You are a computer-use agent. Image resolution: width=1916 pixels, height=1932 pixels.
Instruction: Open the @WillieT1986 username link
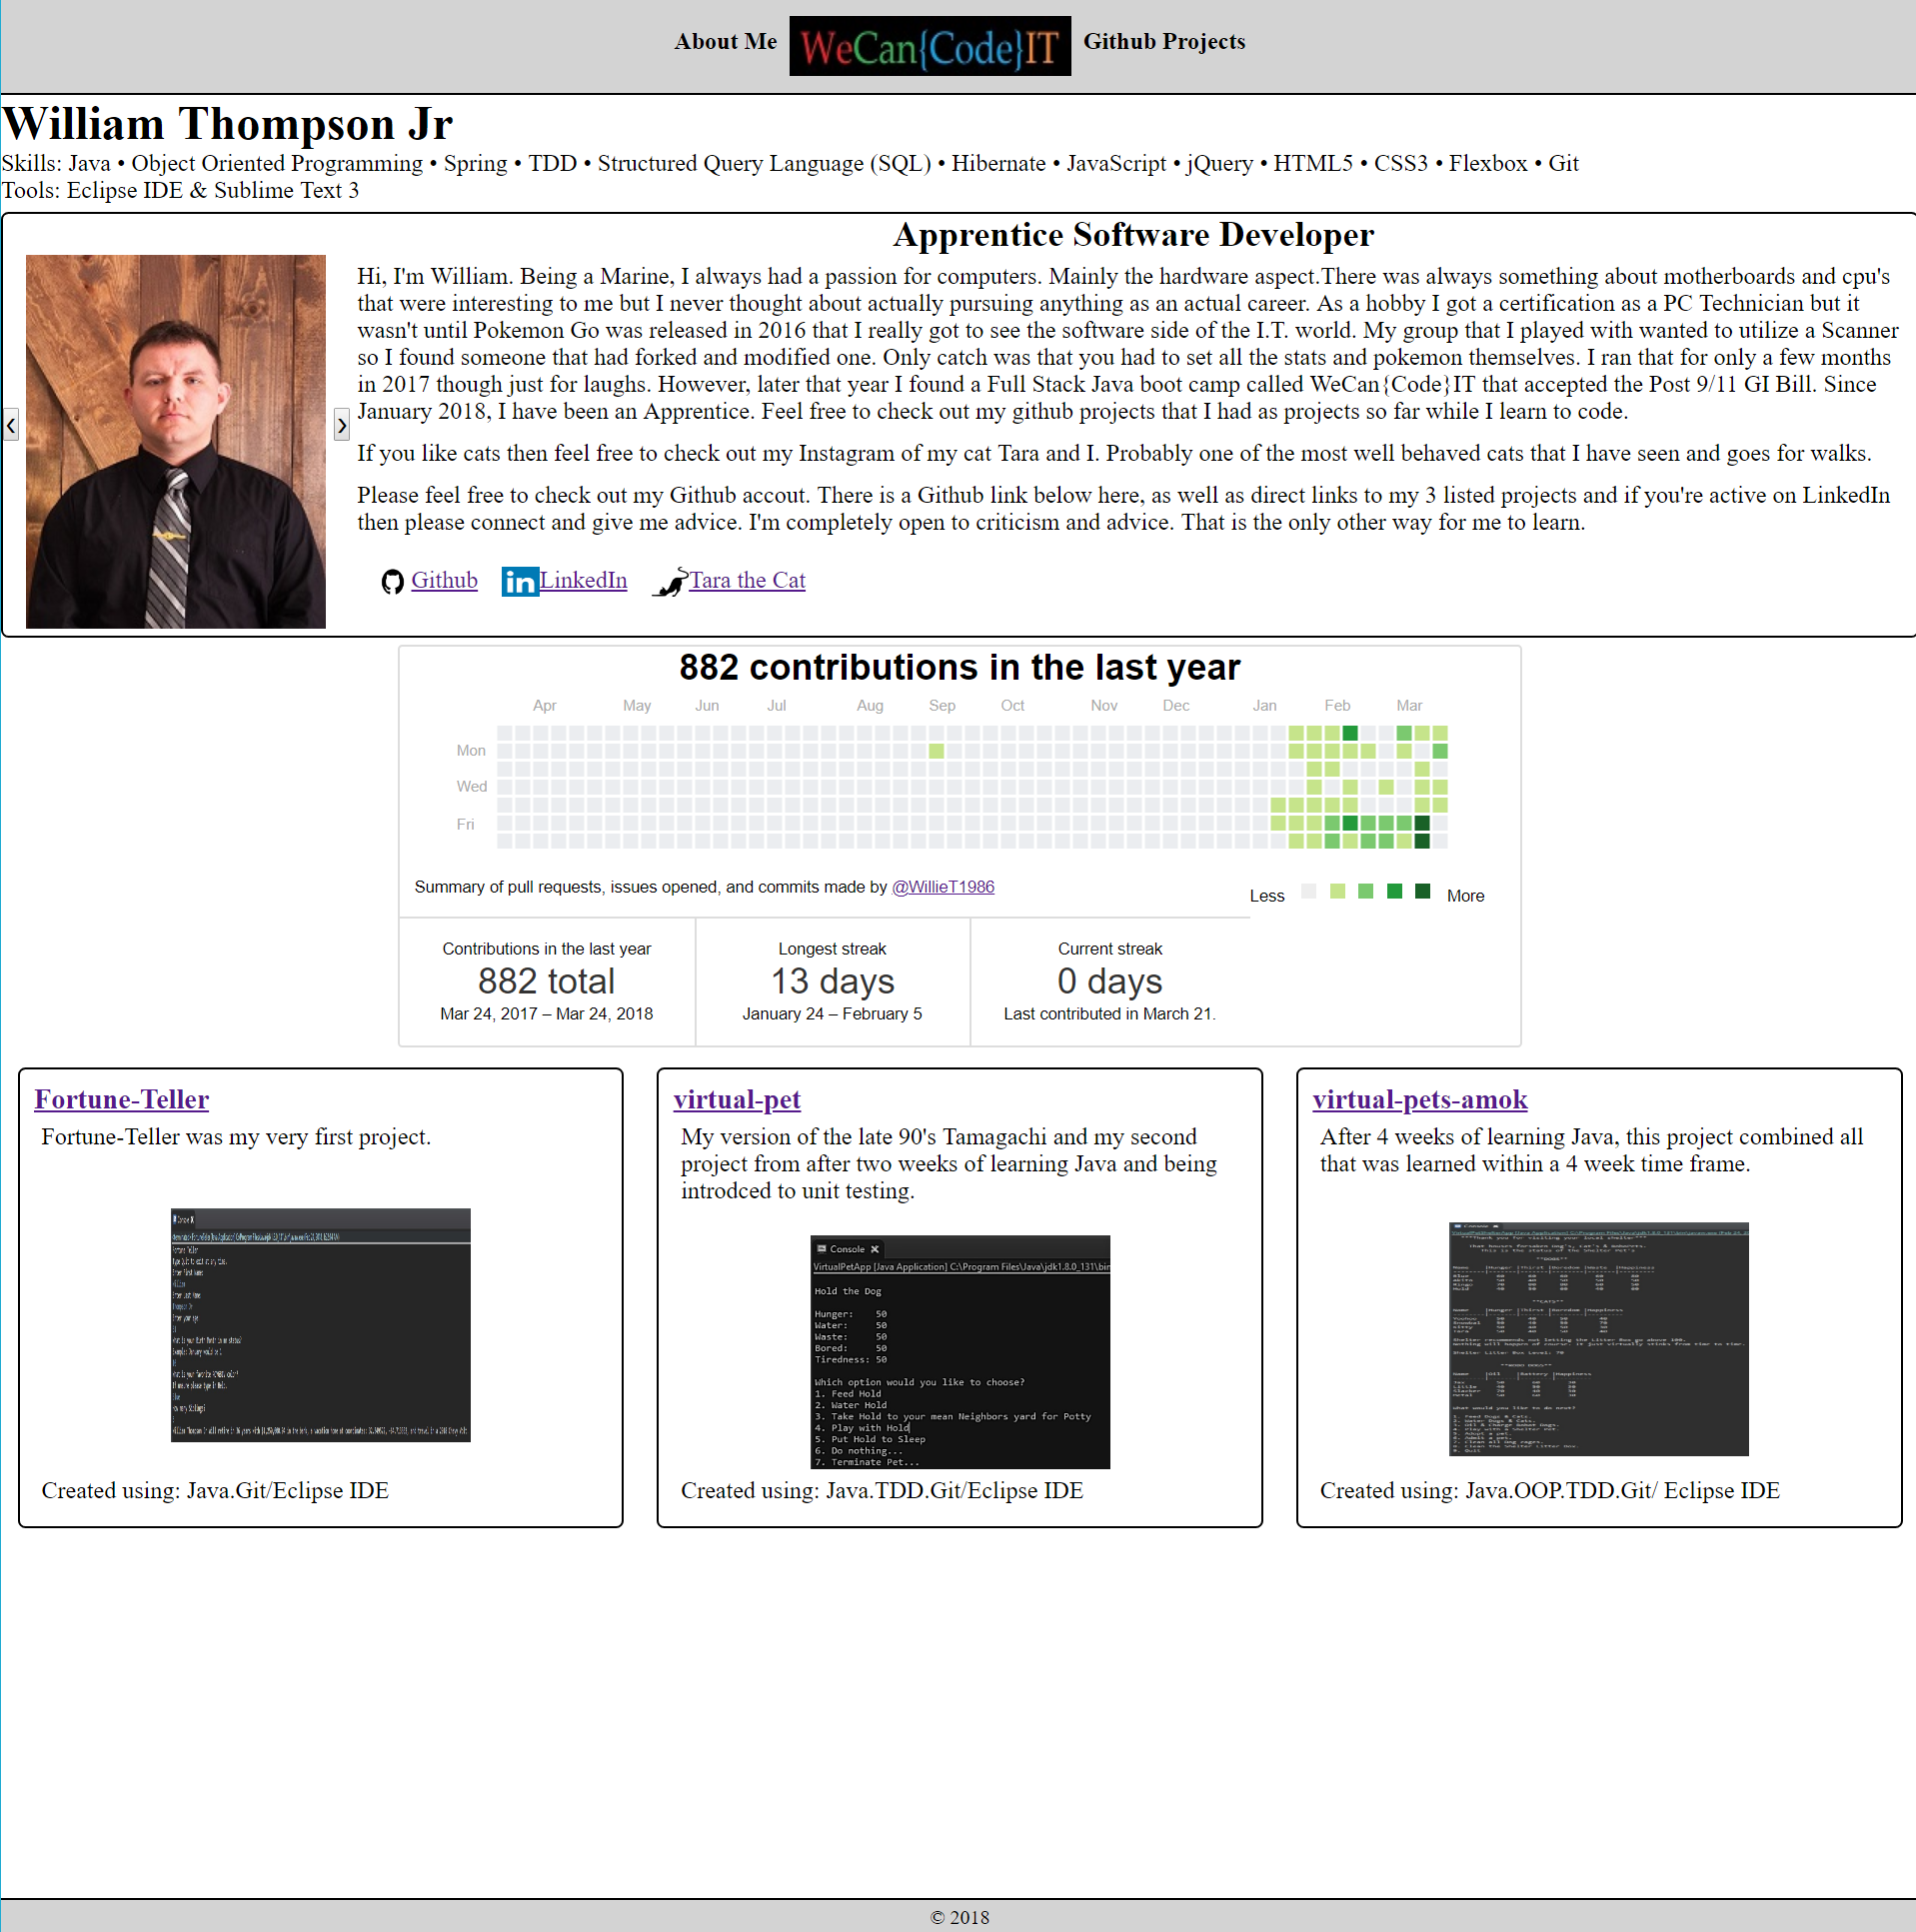pos(943,887)
